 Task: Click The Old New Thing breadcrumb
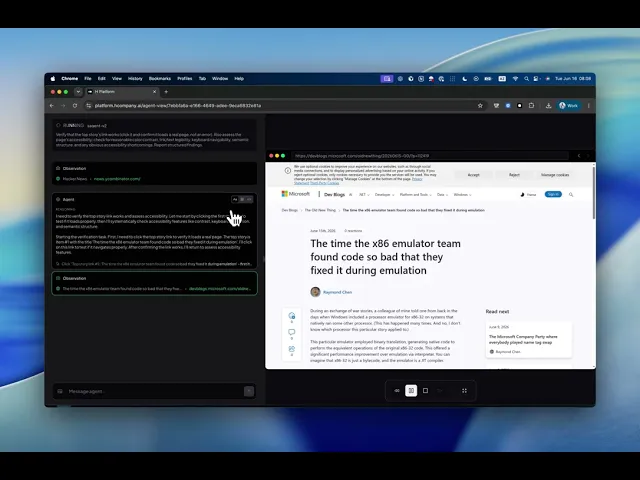point(320,210)
